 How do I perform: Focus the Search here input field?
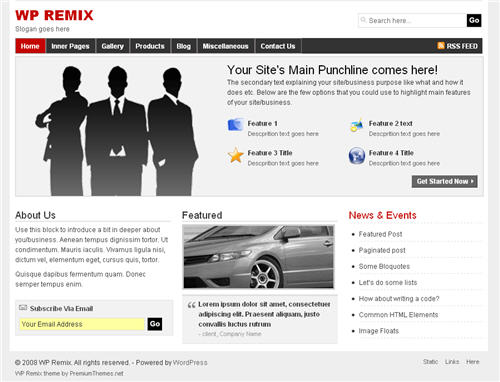pyautogui.click(x=412, y=20)
